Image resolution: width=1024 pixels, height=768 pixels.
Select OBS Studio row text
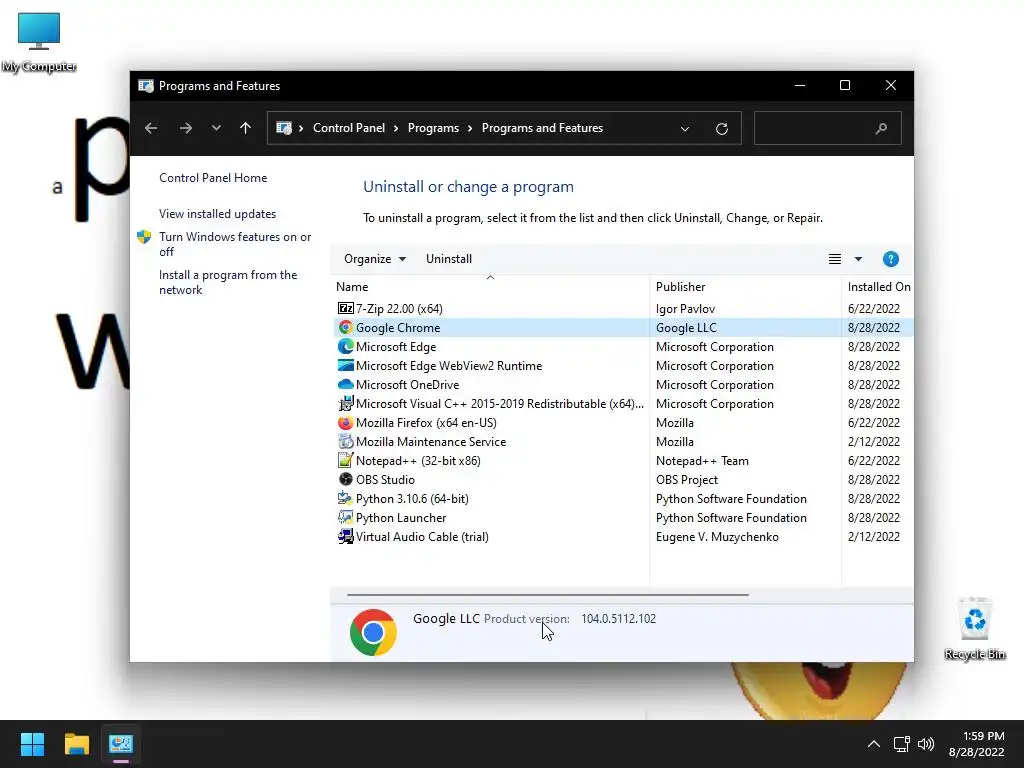coord(385,479)
